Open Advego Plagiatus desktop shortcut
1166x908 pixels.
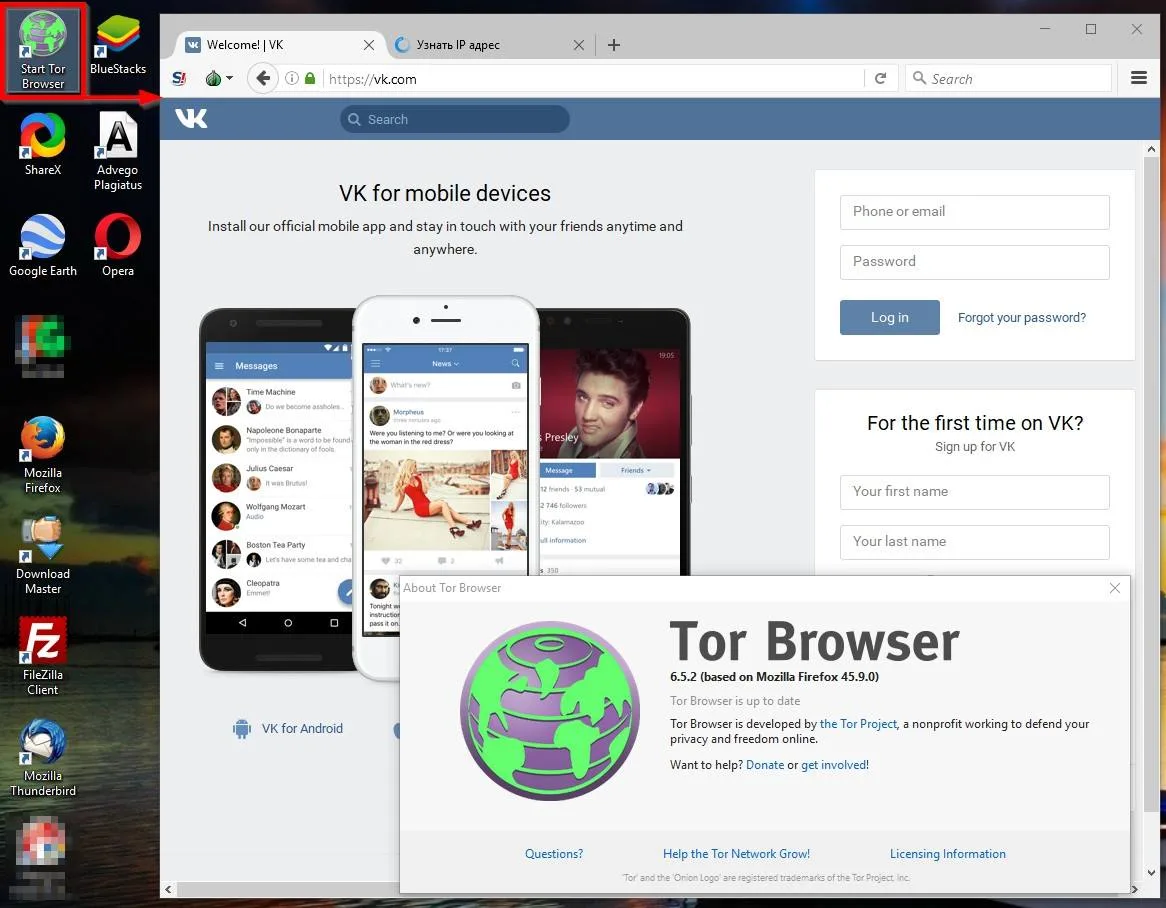pos(117,152)
